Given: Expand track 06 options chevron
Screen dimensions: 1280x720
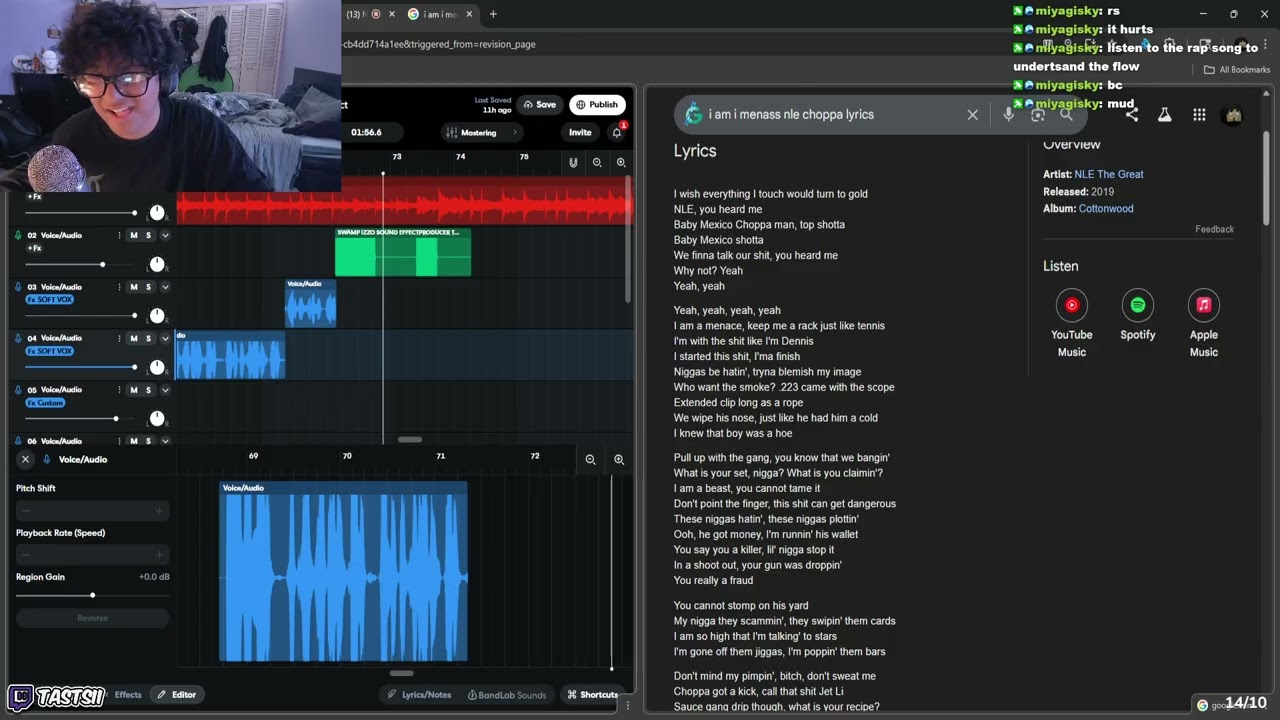Looking at the screenshot, I should pyautogui.click(x=165, y=441).
